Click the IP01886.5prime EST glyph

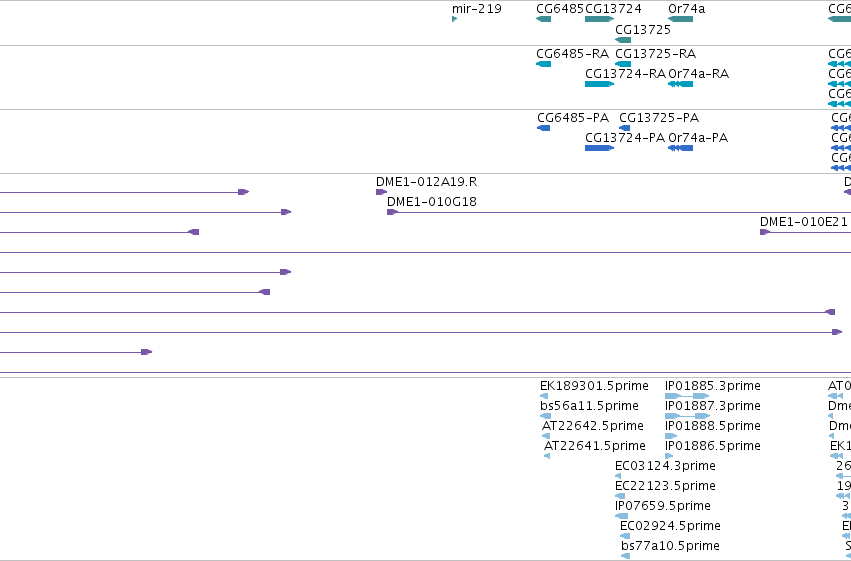coord(669,456)
